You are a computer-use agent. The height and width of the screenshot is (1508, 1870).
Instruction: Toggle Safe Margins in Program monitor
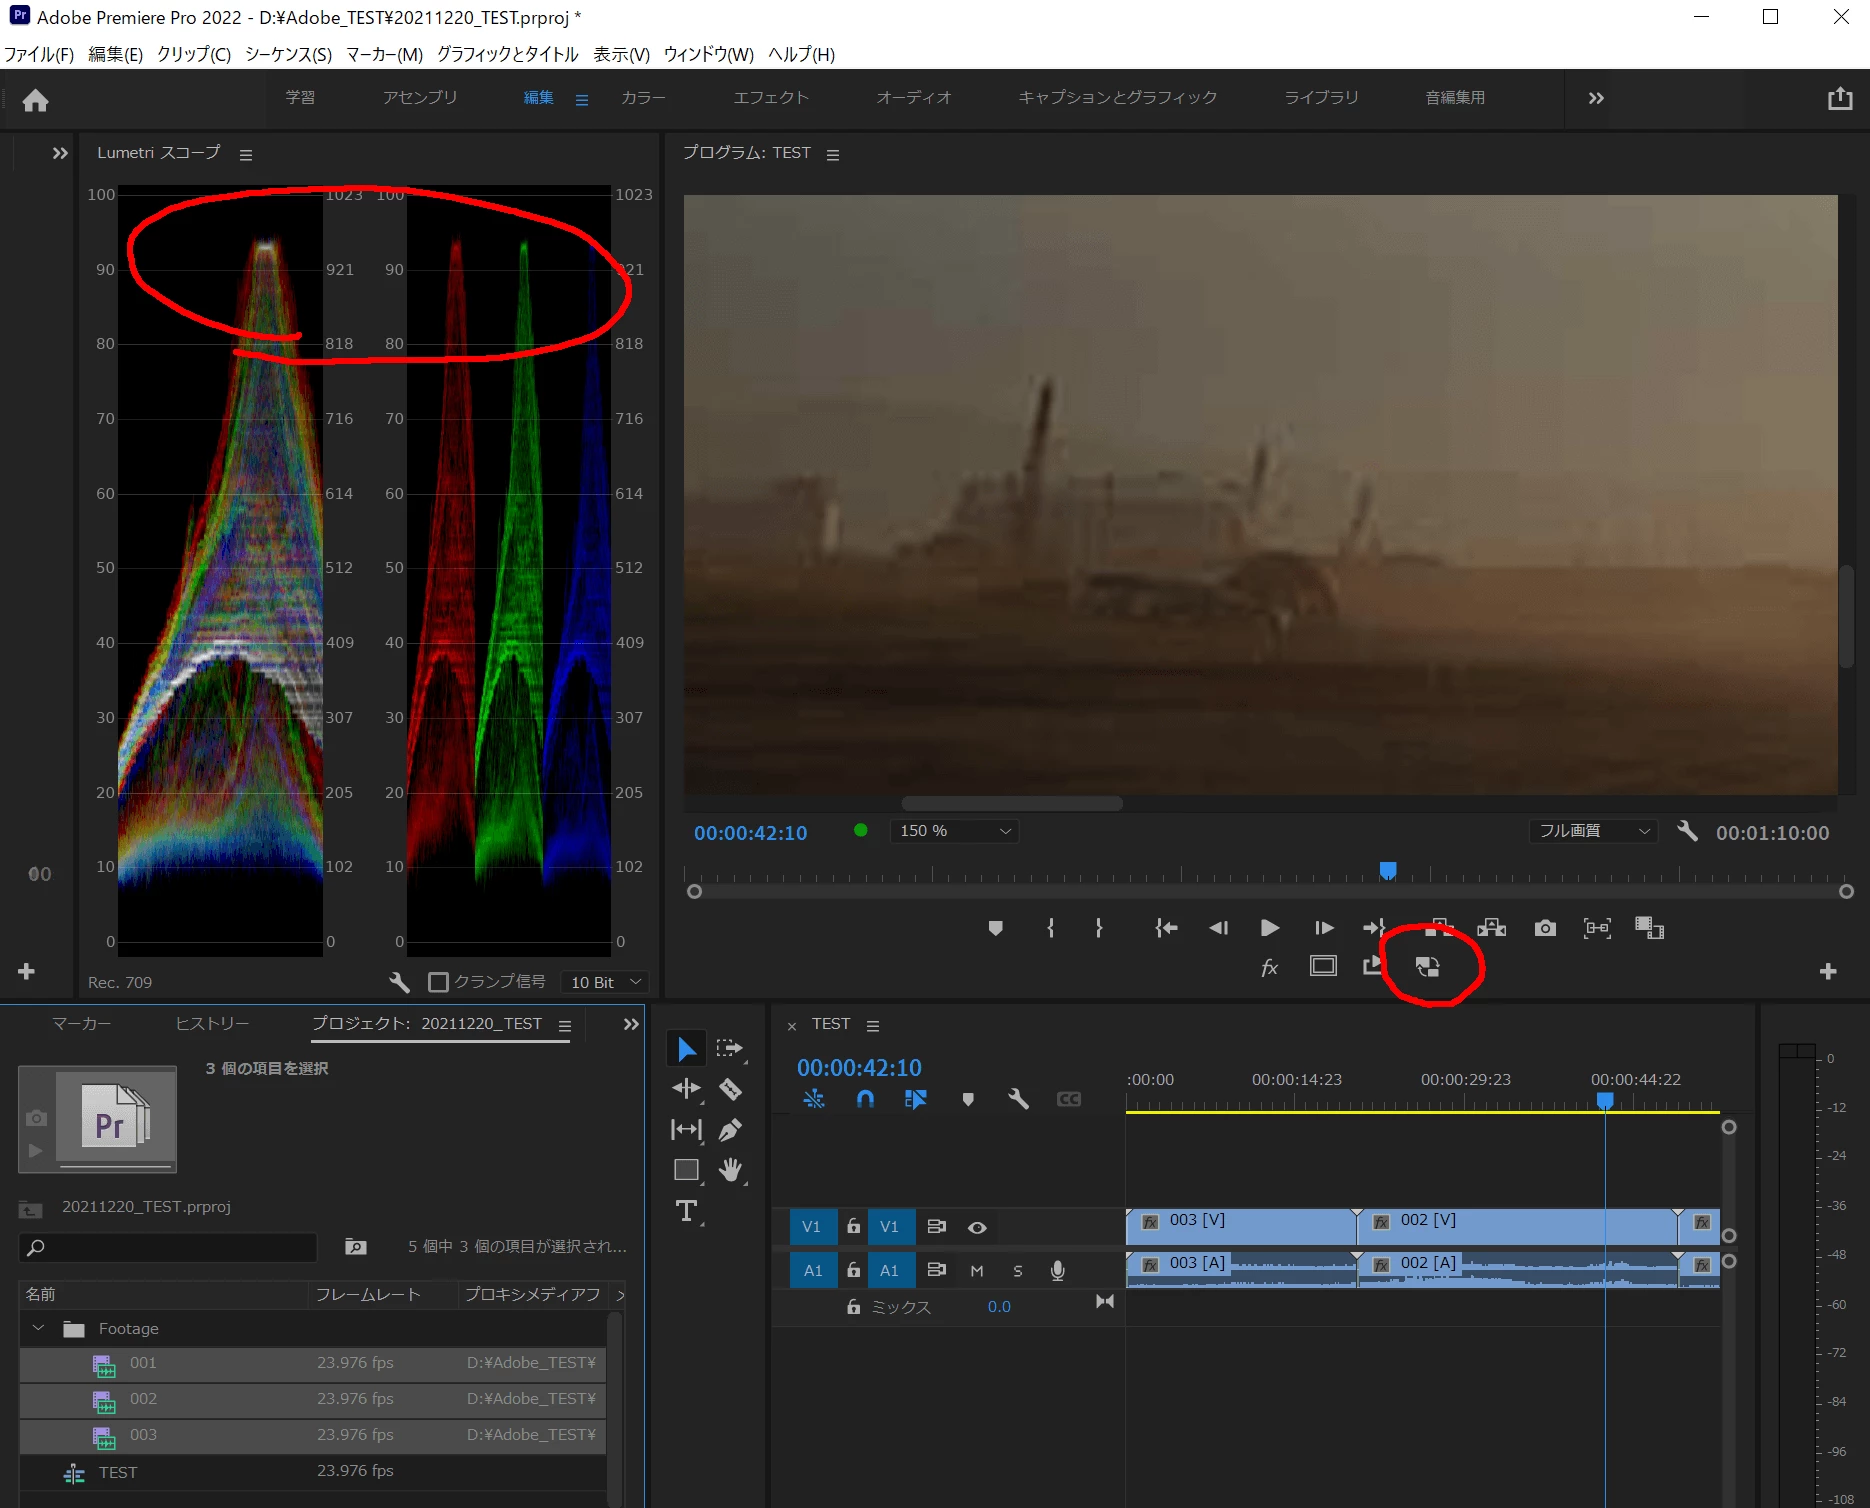tap(1323, 966)
